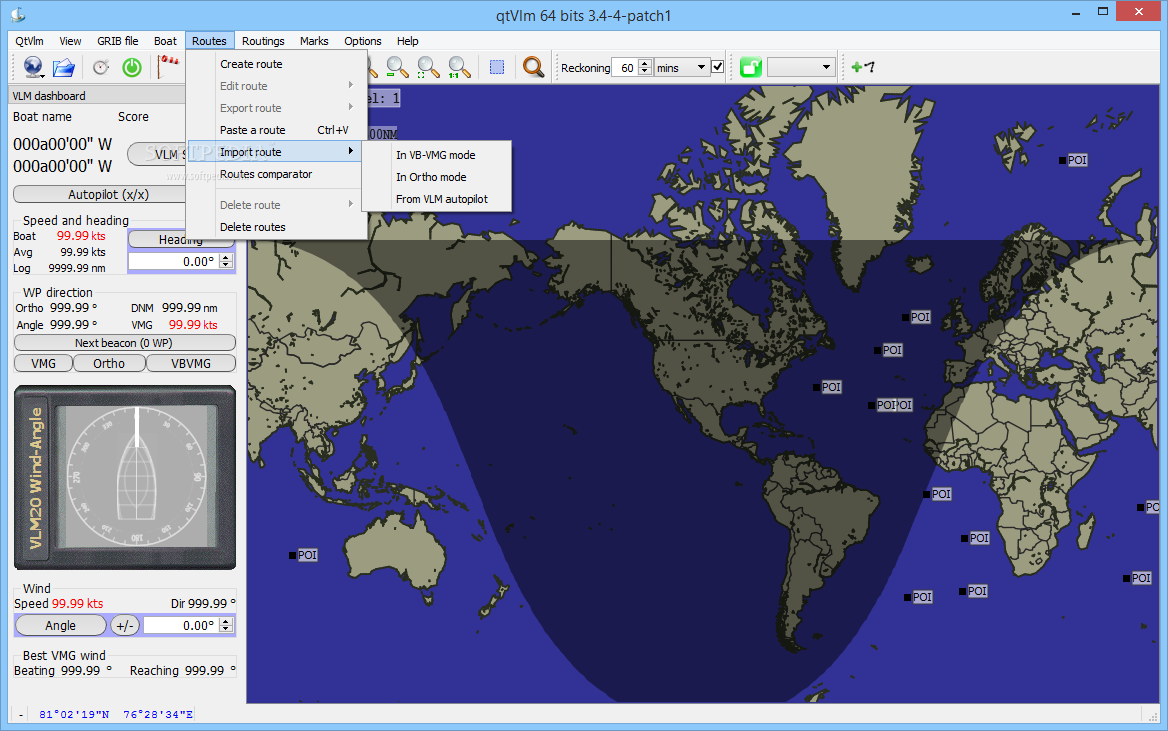The height and width of the screenshot is (731, 1168).
Task: Click the green power button icon
Action: [x=132, y=67]
